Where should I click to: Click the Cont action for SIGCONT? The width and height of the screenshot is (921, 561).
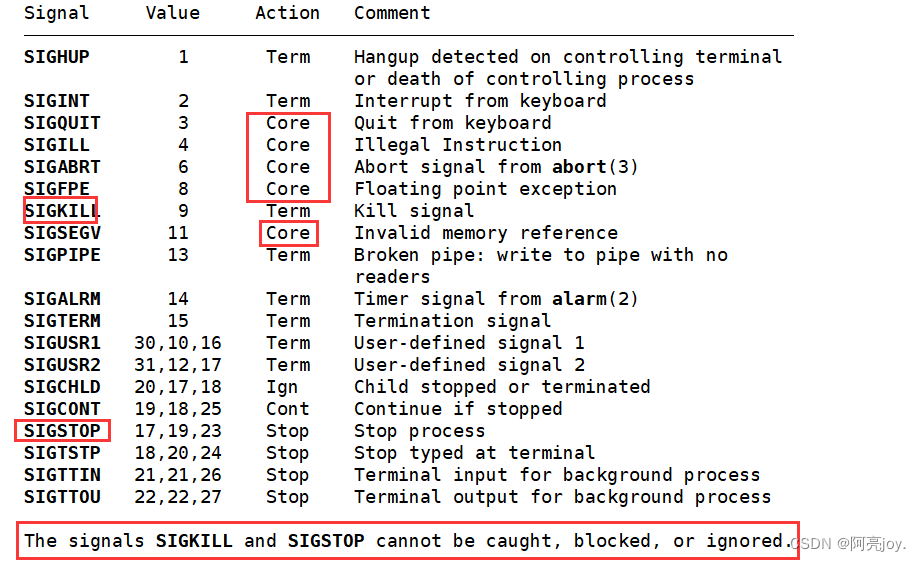pos(287,409)
